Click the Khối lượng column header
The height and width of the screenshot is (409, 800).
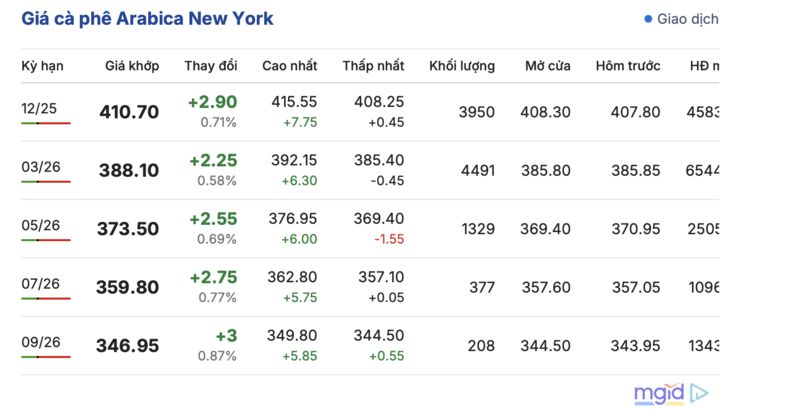pos(462,66)
